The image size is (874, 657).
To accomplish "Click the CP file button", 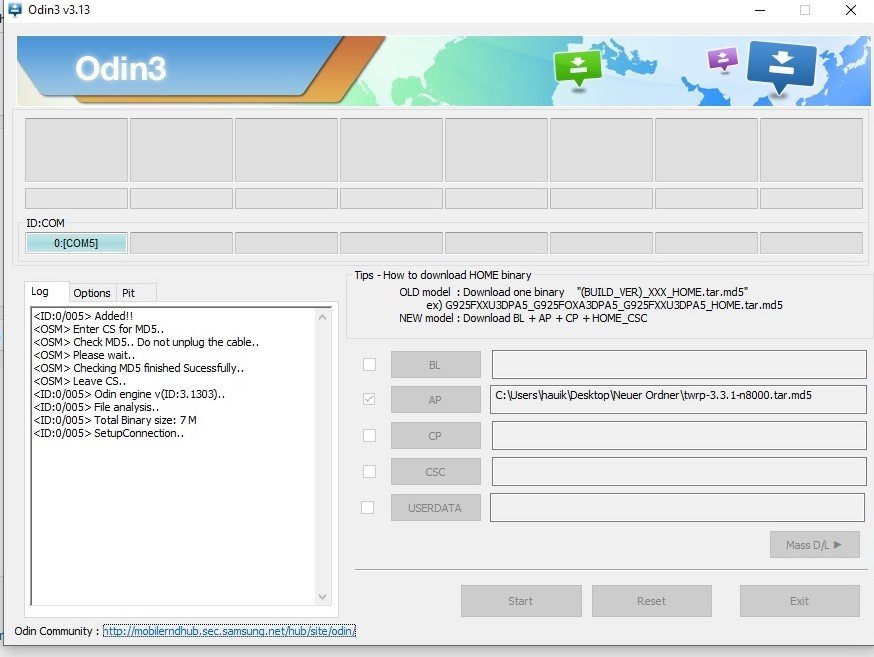I will pos(435,436).
